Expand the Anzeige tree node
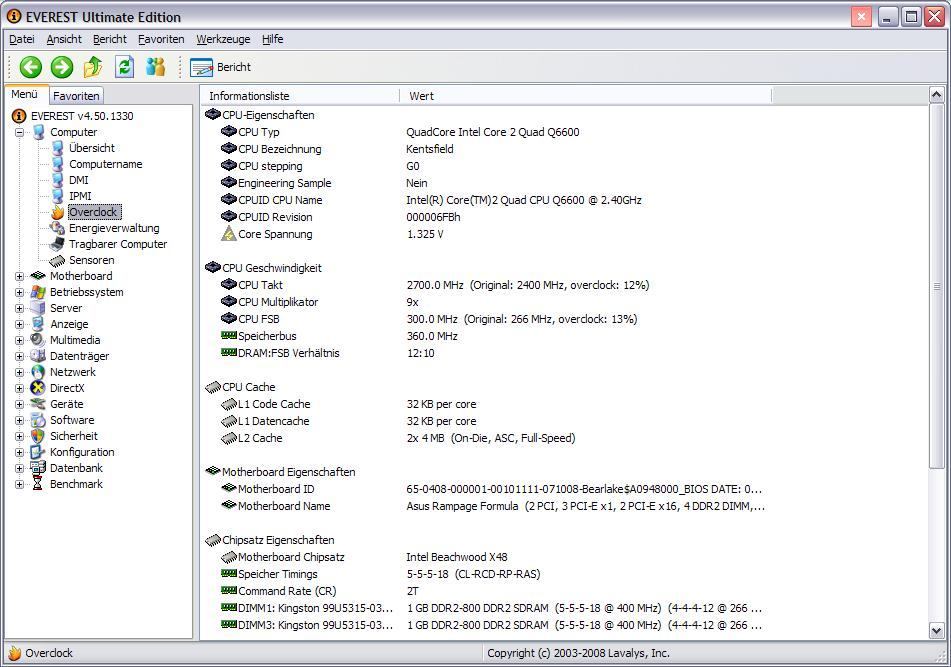The image size is (951, 667). 19,324
